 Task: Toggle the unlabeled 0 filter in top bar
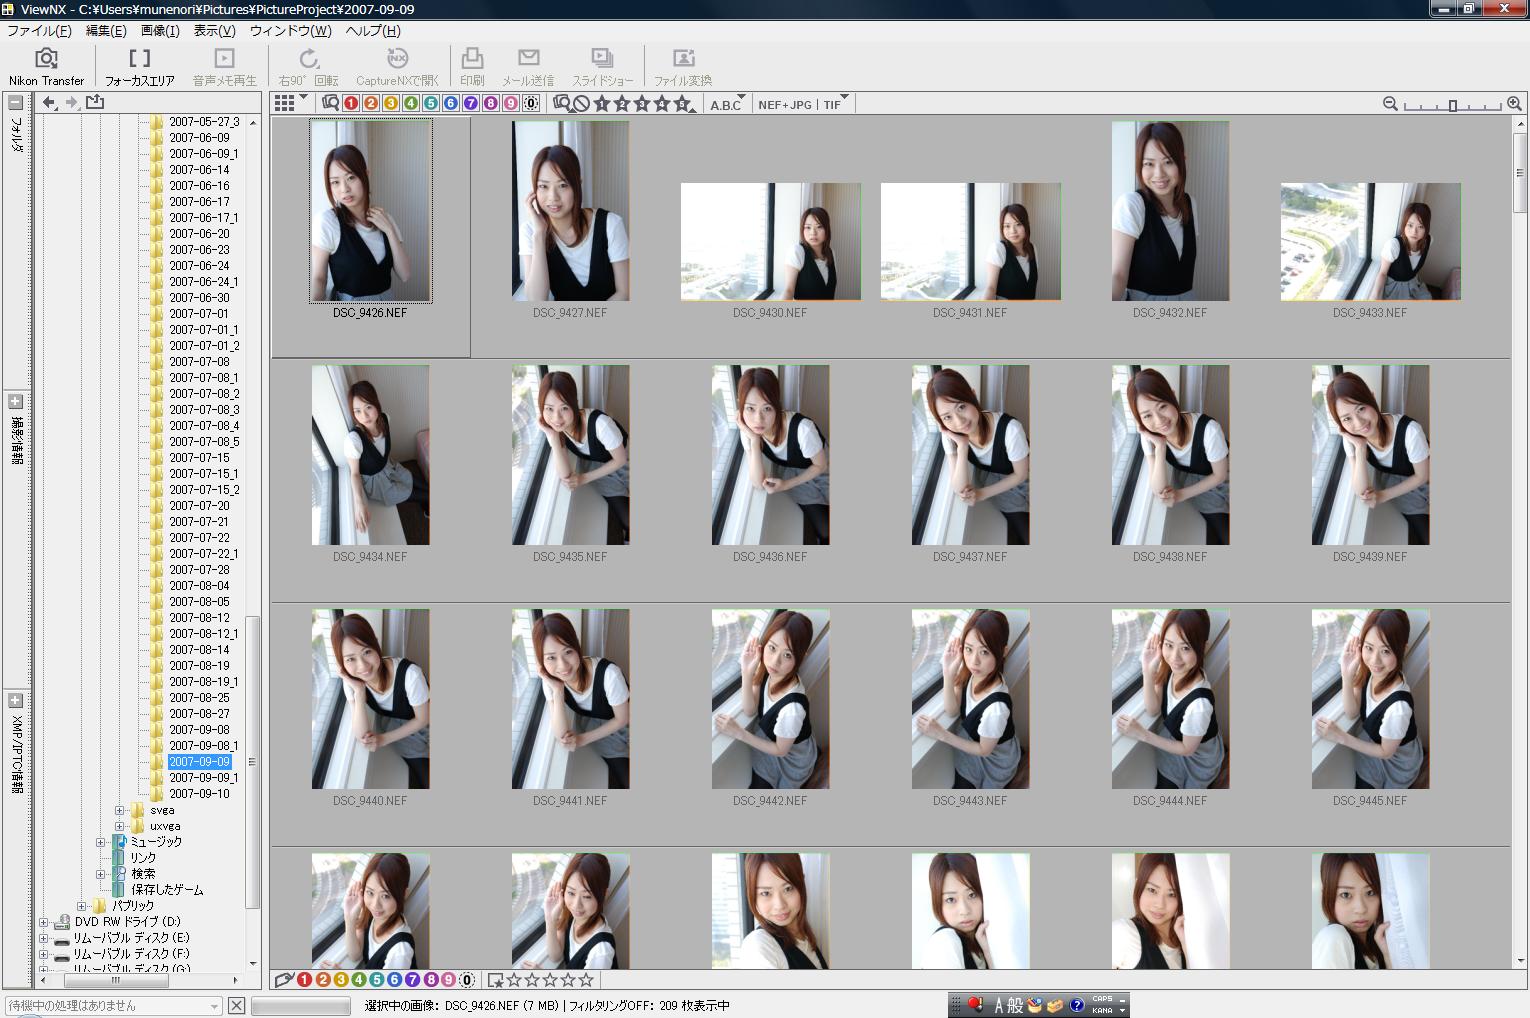click(x=531, y=103)
